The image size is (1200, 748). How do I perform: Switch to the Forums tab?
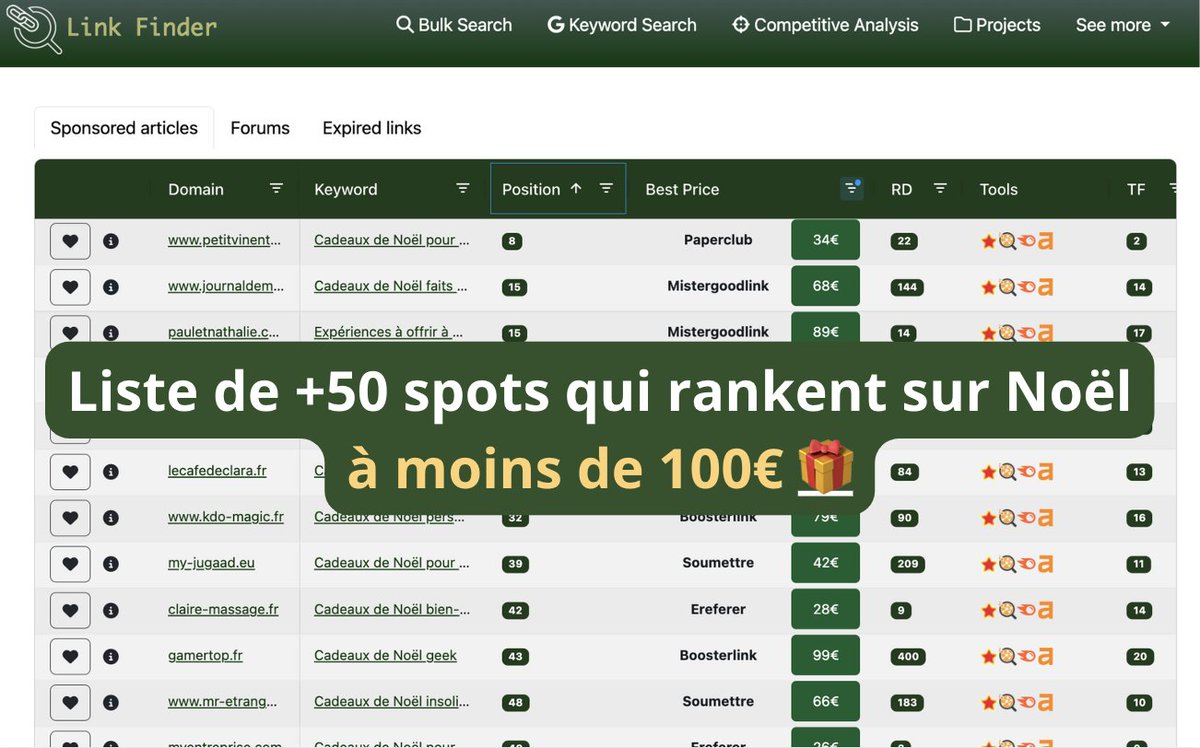pos(260,128)
